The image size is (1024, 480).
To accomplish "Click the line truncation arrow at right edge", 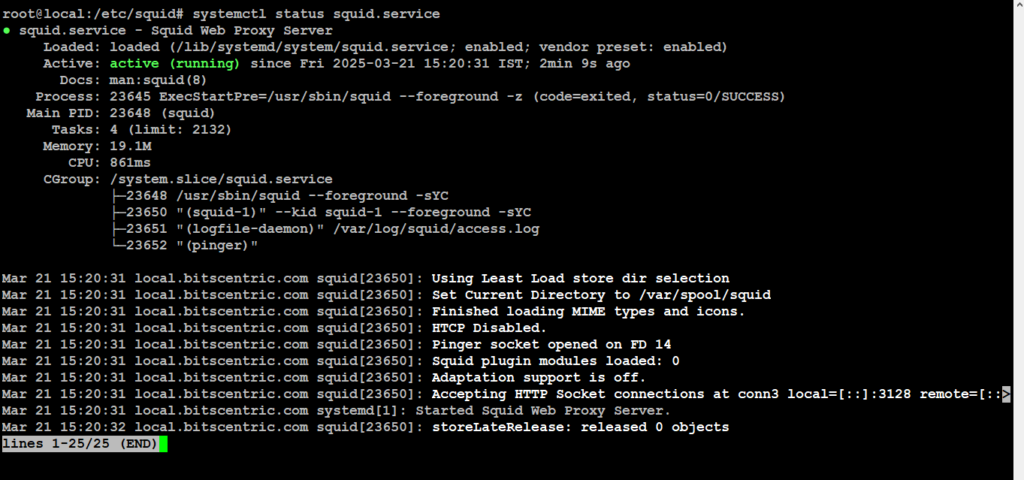I will click(x=1006, y=394).
